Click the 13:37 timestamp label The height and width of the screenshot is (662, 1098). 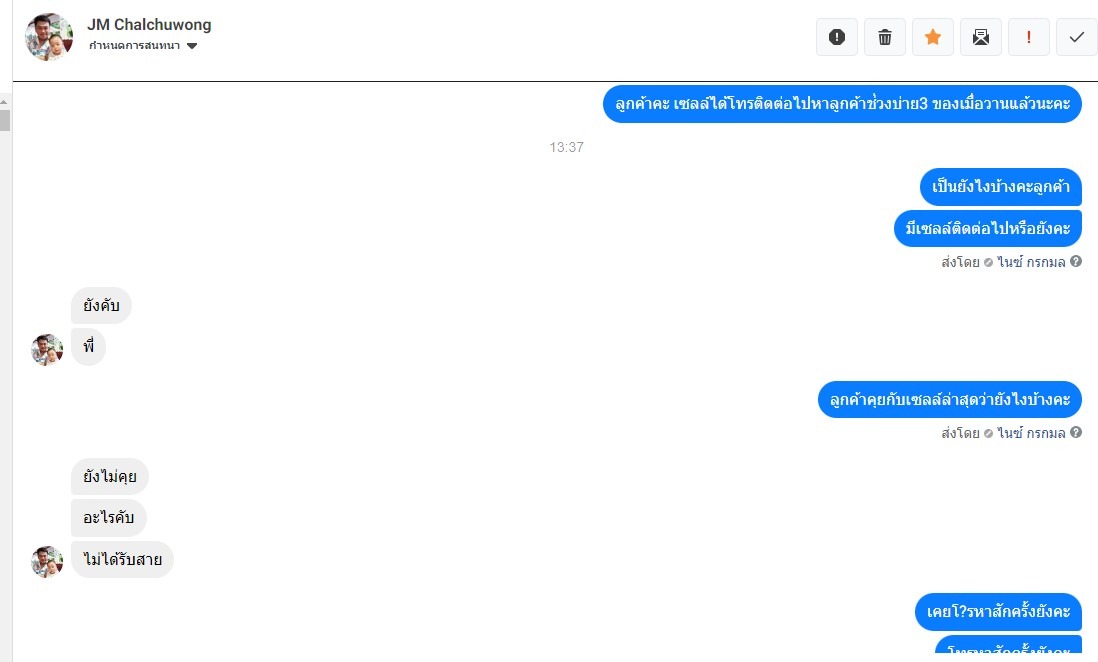(x=566, y=147)
